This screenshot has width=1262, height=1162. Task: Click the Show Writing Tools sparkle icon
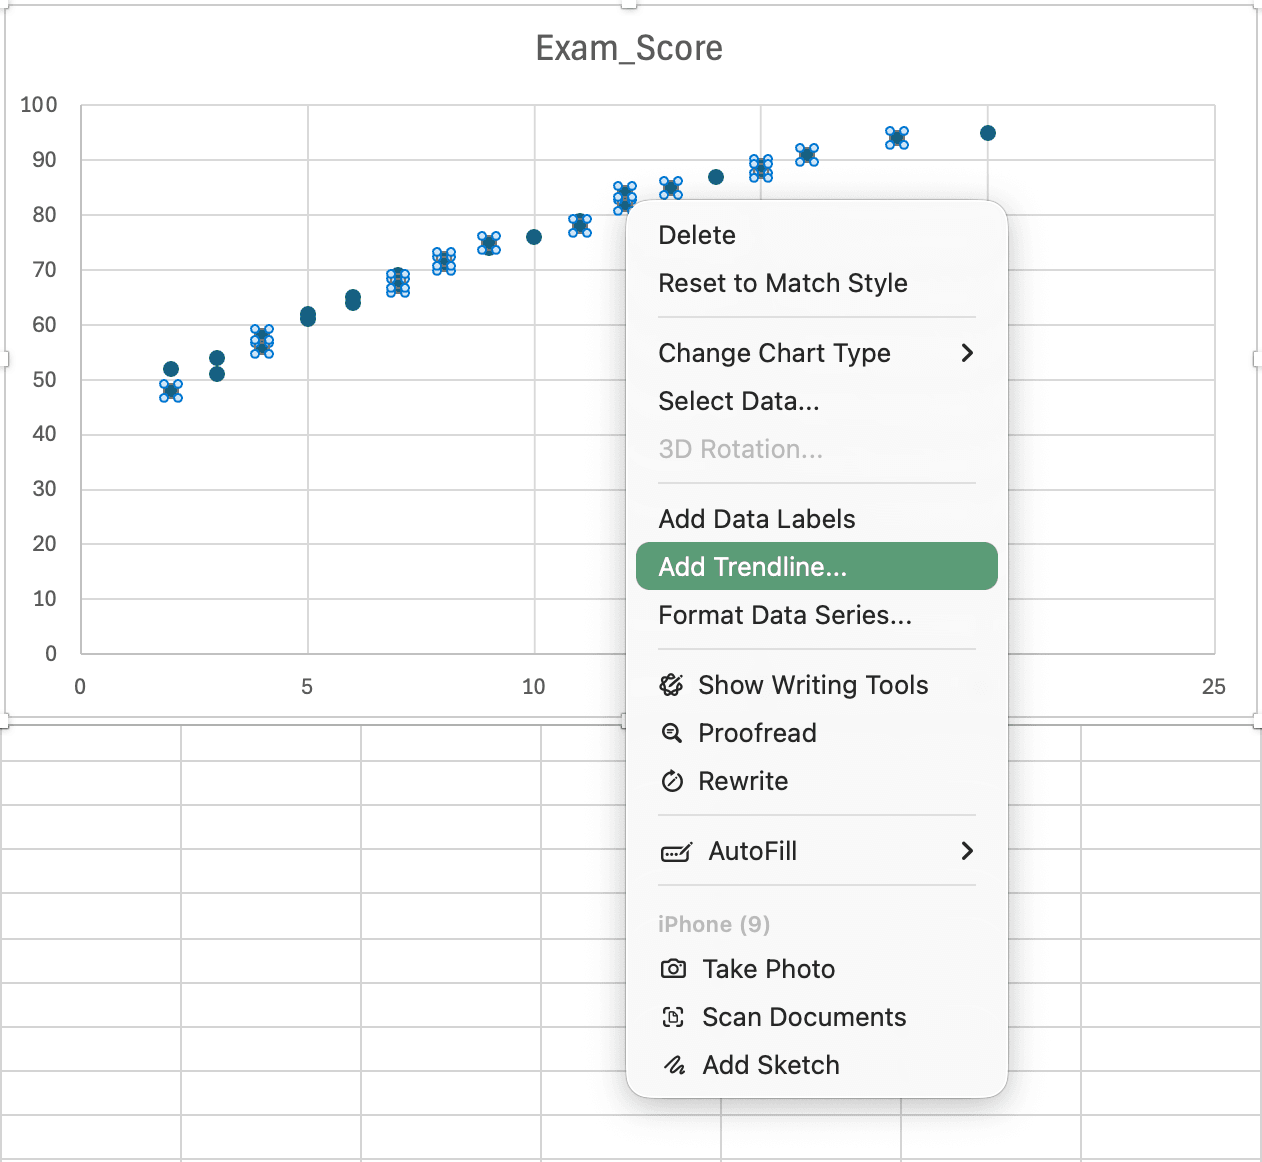(x=672, y=685)
